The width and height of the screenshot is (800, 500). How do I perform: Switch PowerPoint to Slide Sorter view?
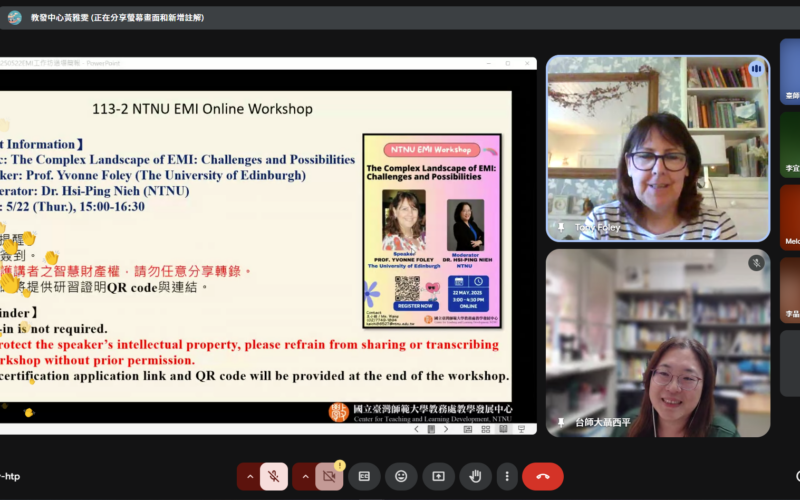click(486, 429)
